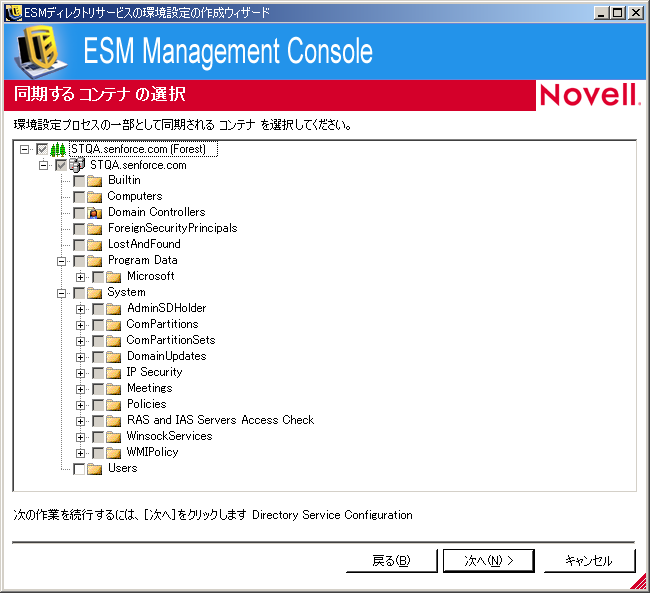The width and height of the screenshot is (650, 593).
Task: Click the AdminSDHolder folder icon
Action: [114, 309]
